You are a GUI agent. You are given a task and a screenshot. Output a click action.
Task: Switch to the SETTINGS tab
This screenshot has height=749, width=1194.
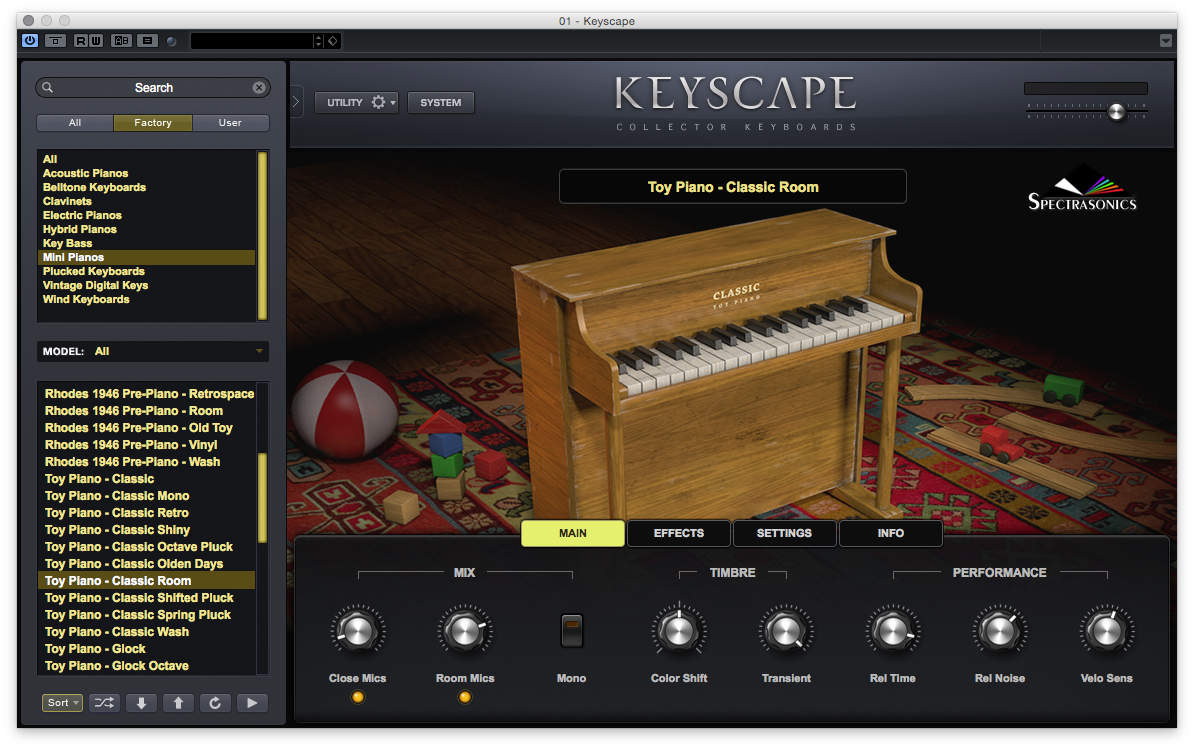tap(784, 533)
